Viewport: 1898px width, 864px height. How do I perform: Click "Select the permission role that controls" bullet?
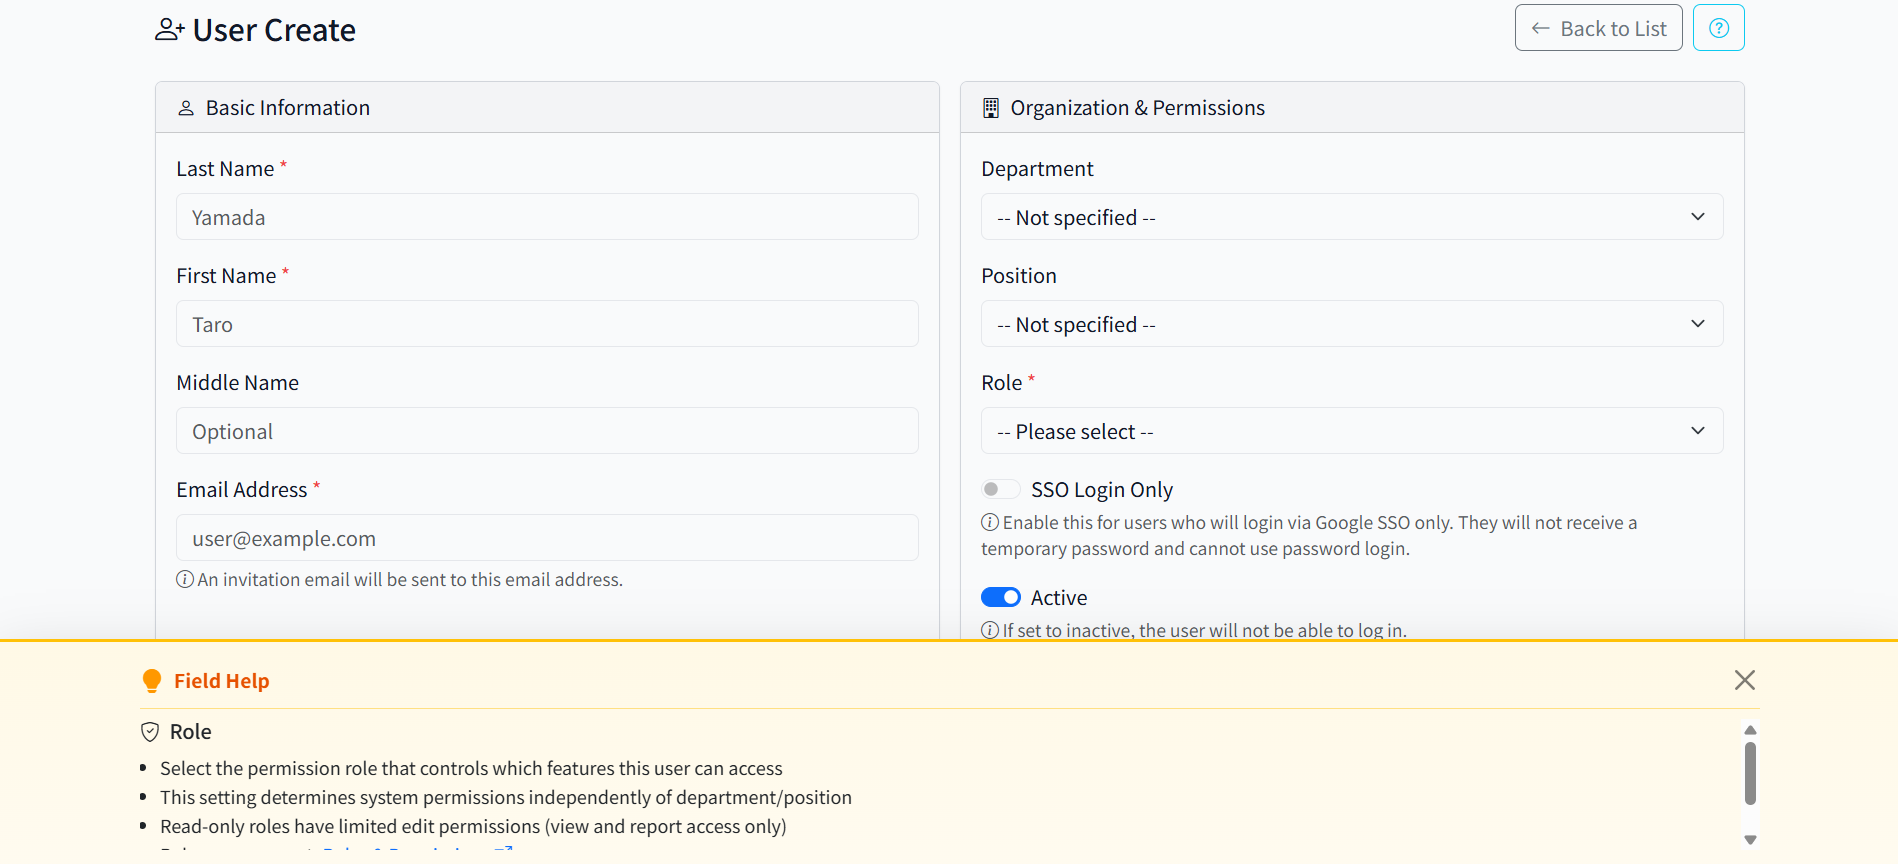coord(471,769)
